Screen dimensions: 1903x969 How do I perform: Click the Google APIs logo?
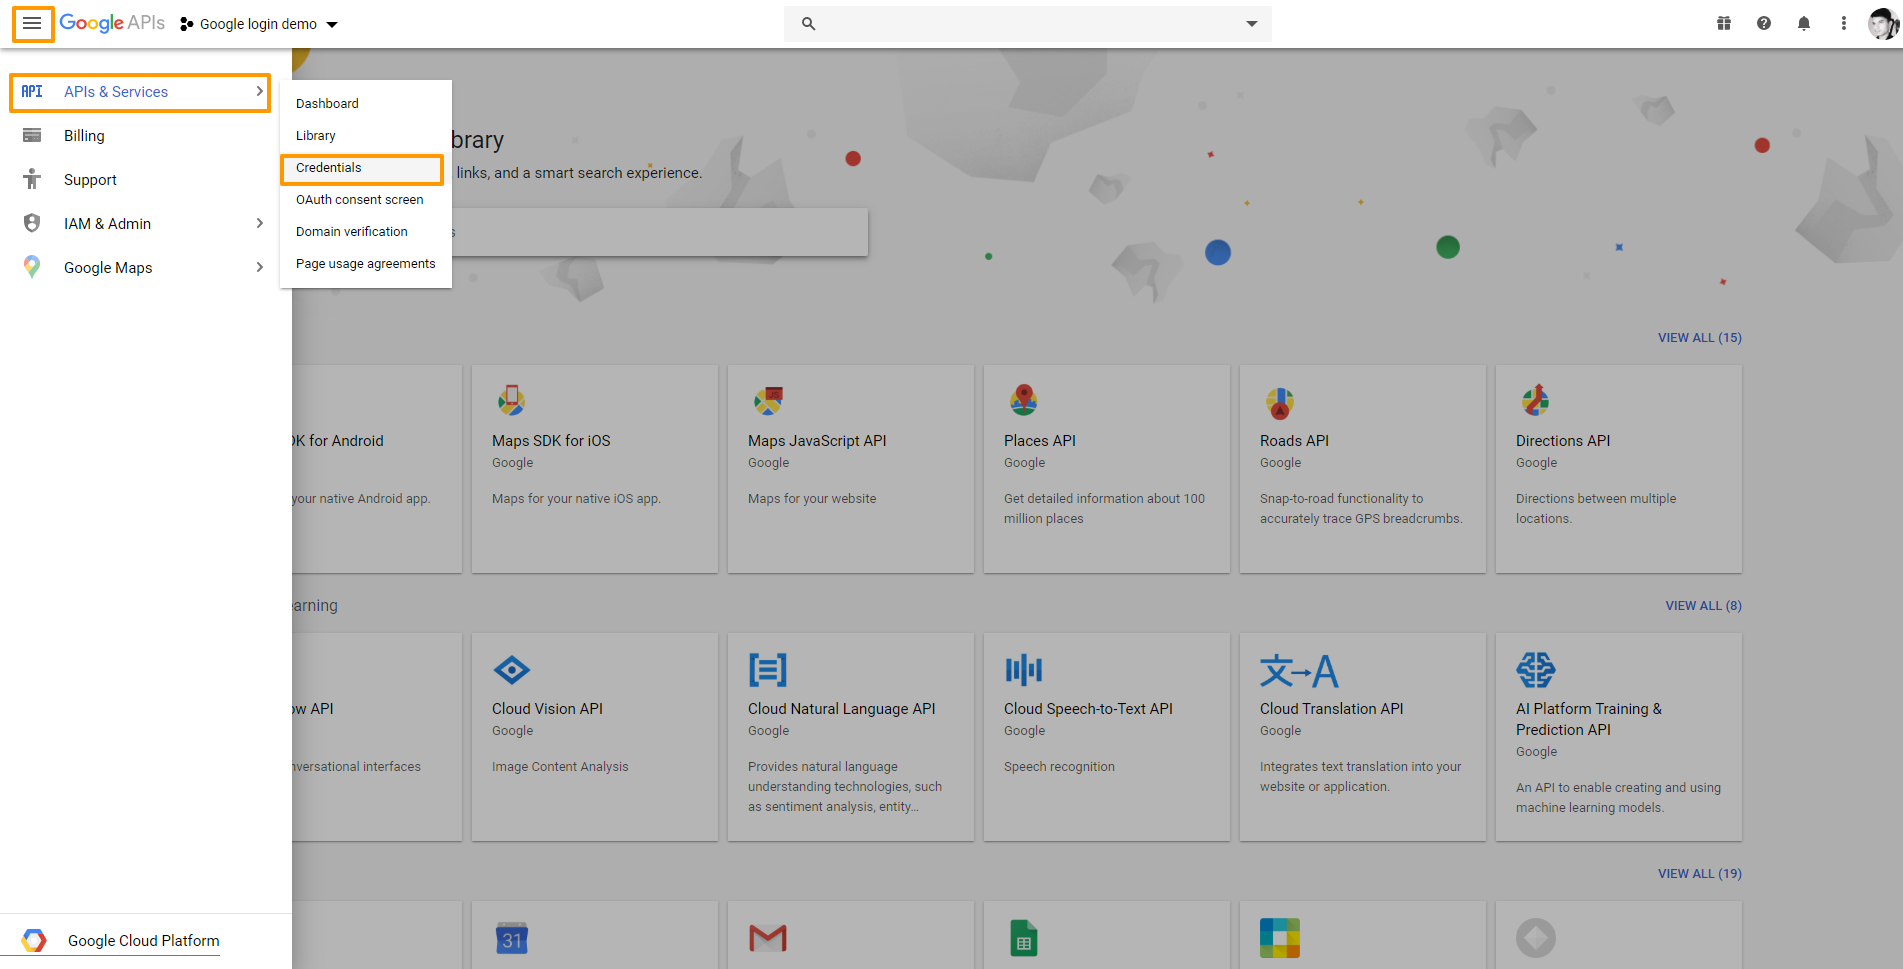click(112, 23)
